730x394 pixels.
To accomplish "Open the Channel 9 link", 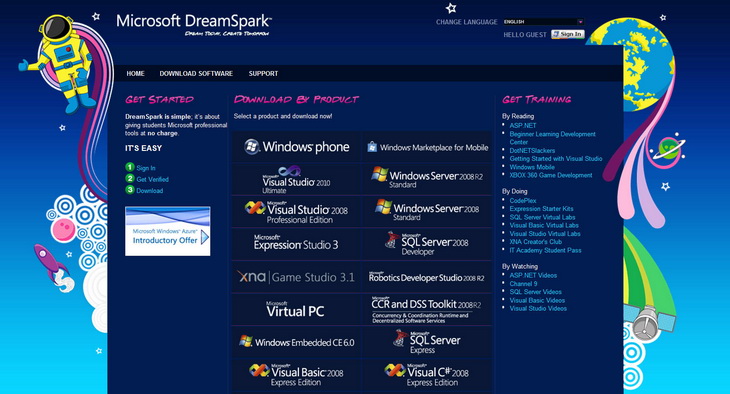I will point(523,284).
